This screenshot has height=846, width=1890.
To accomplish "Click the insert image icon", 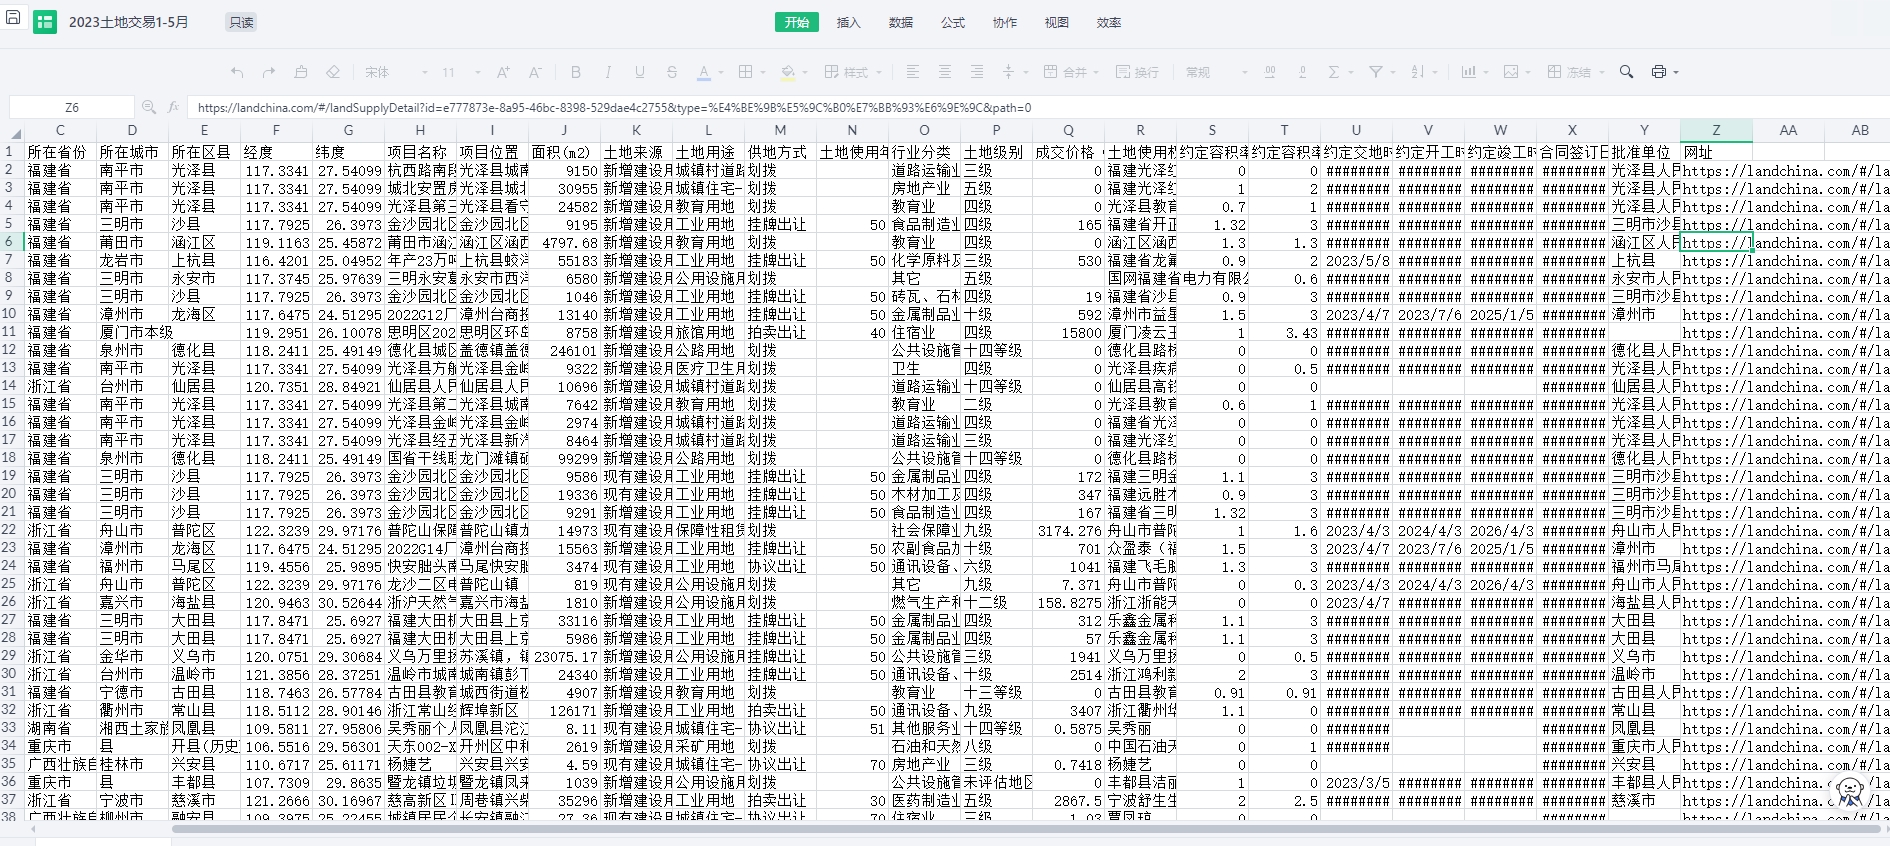I will [1510, 72].
